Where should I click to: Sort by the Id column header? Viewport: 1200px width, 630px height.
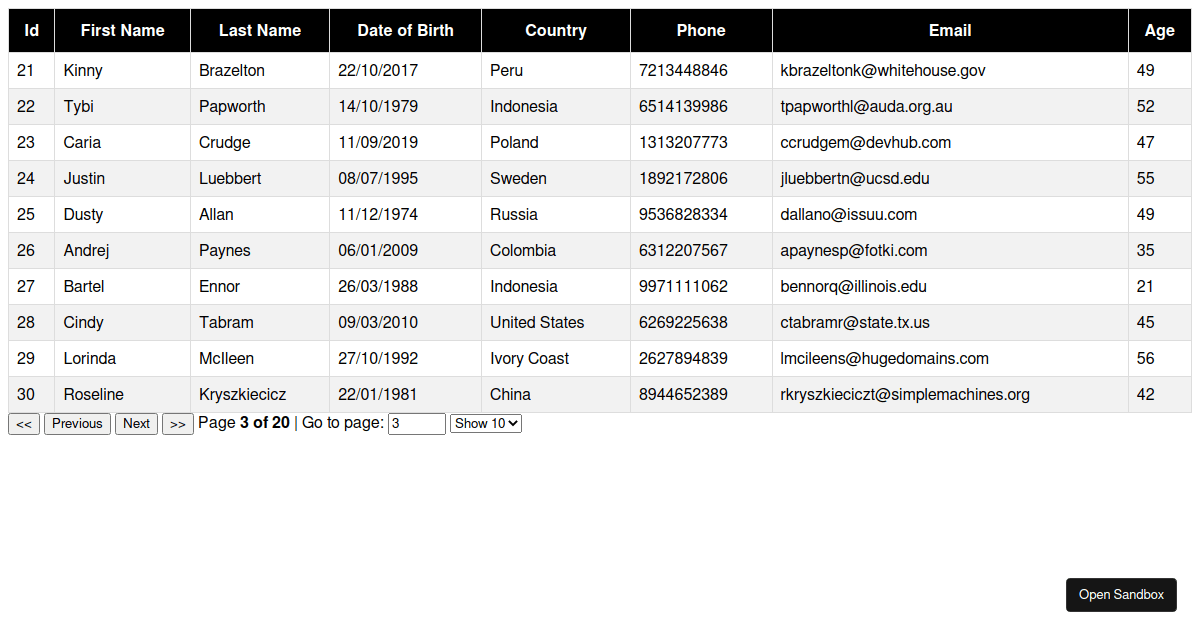[x=32, y=30]
